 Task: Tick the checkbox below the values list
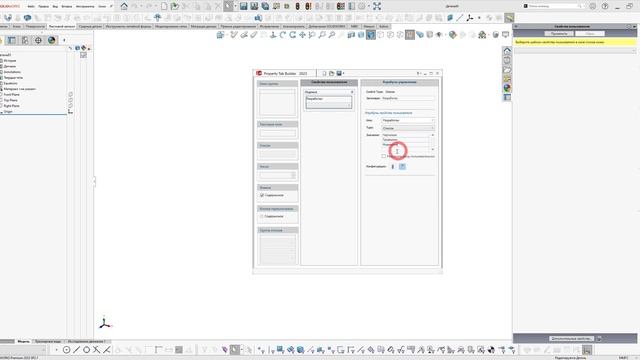[384, 156]
